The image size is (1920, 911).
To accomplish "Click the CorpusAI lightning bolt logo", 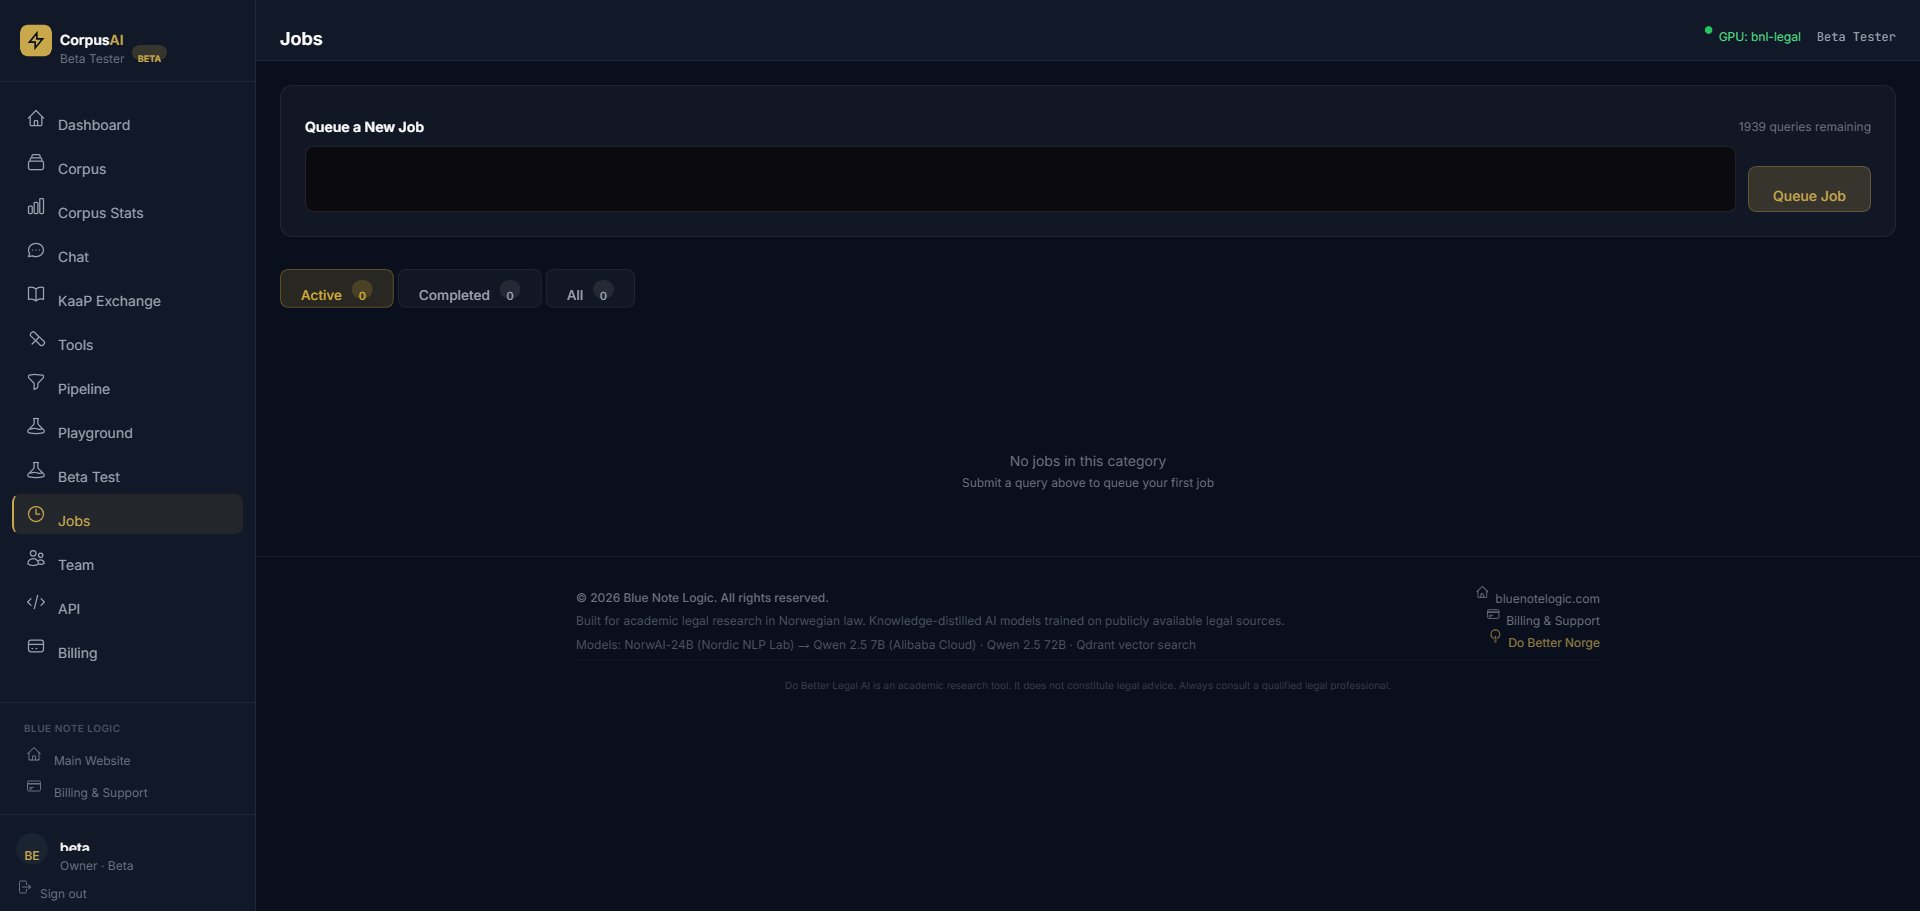I will 36,41.
